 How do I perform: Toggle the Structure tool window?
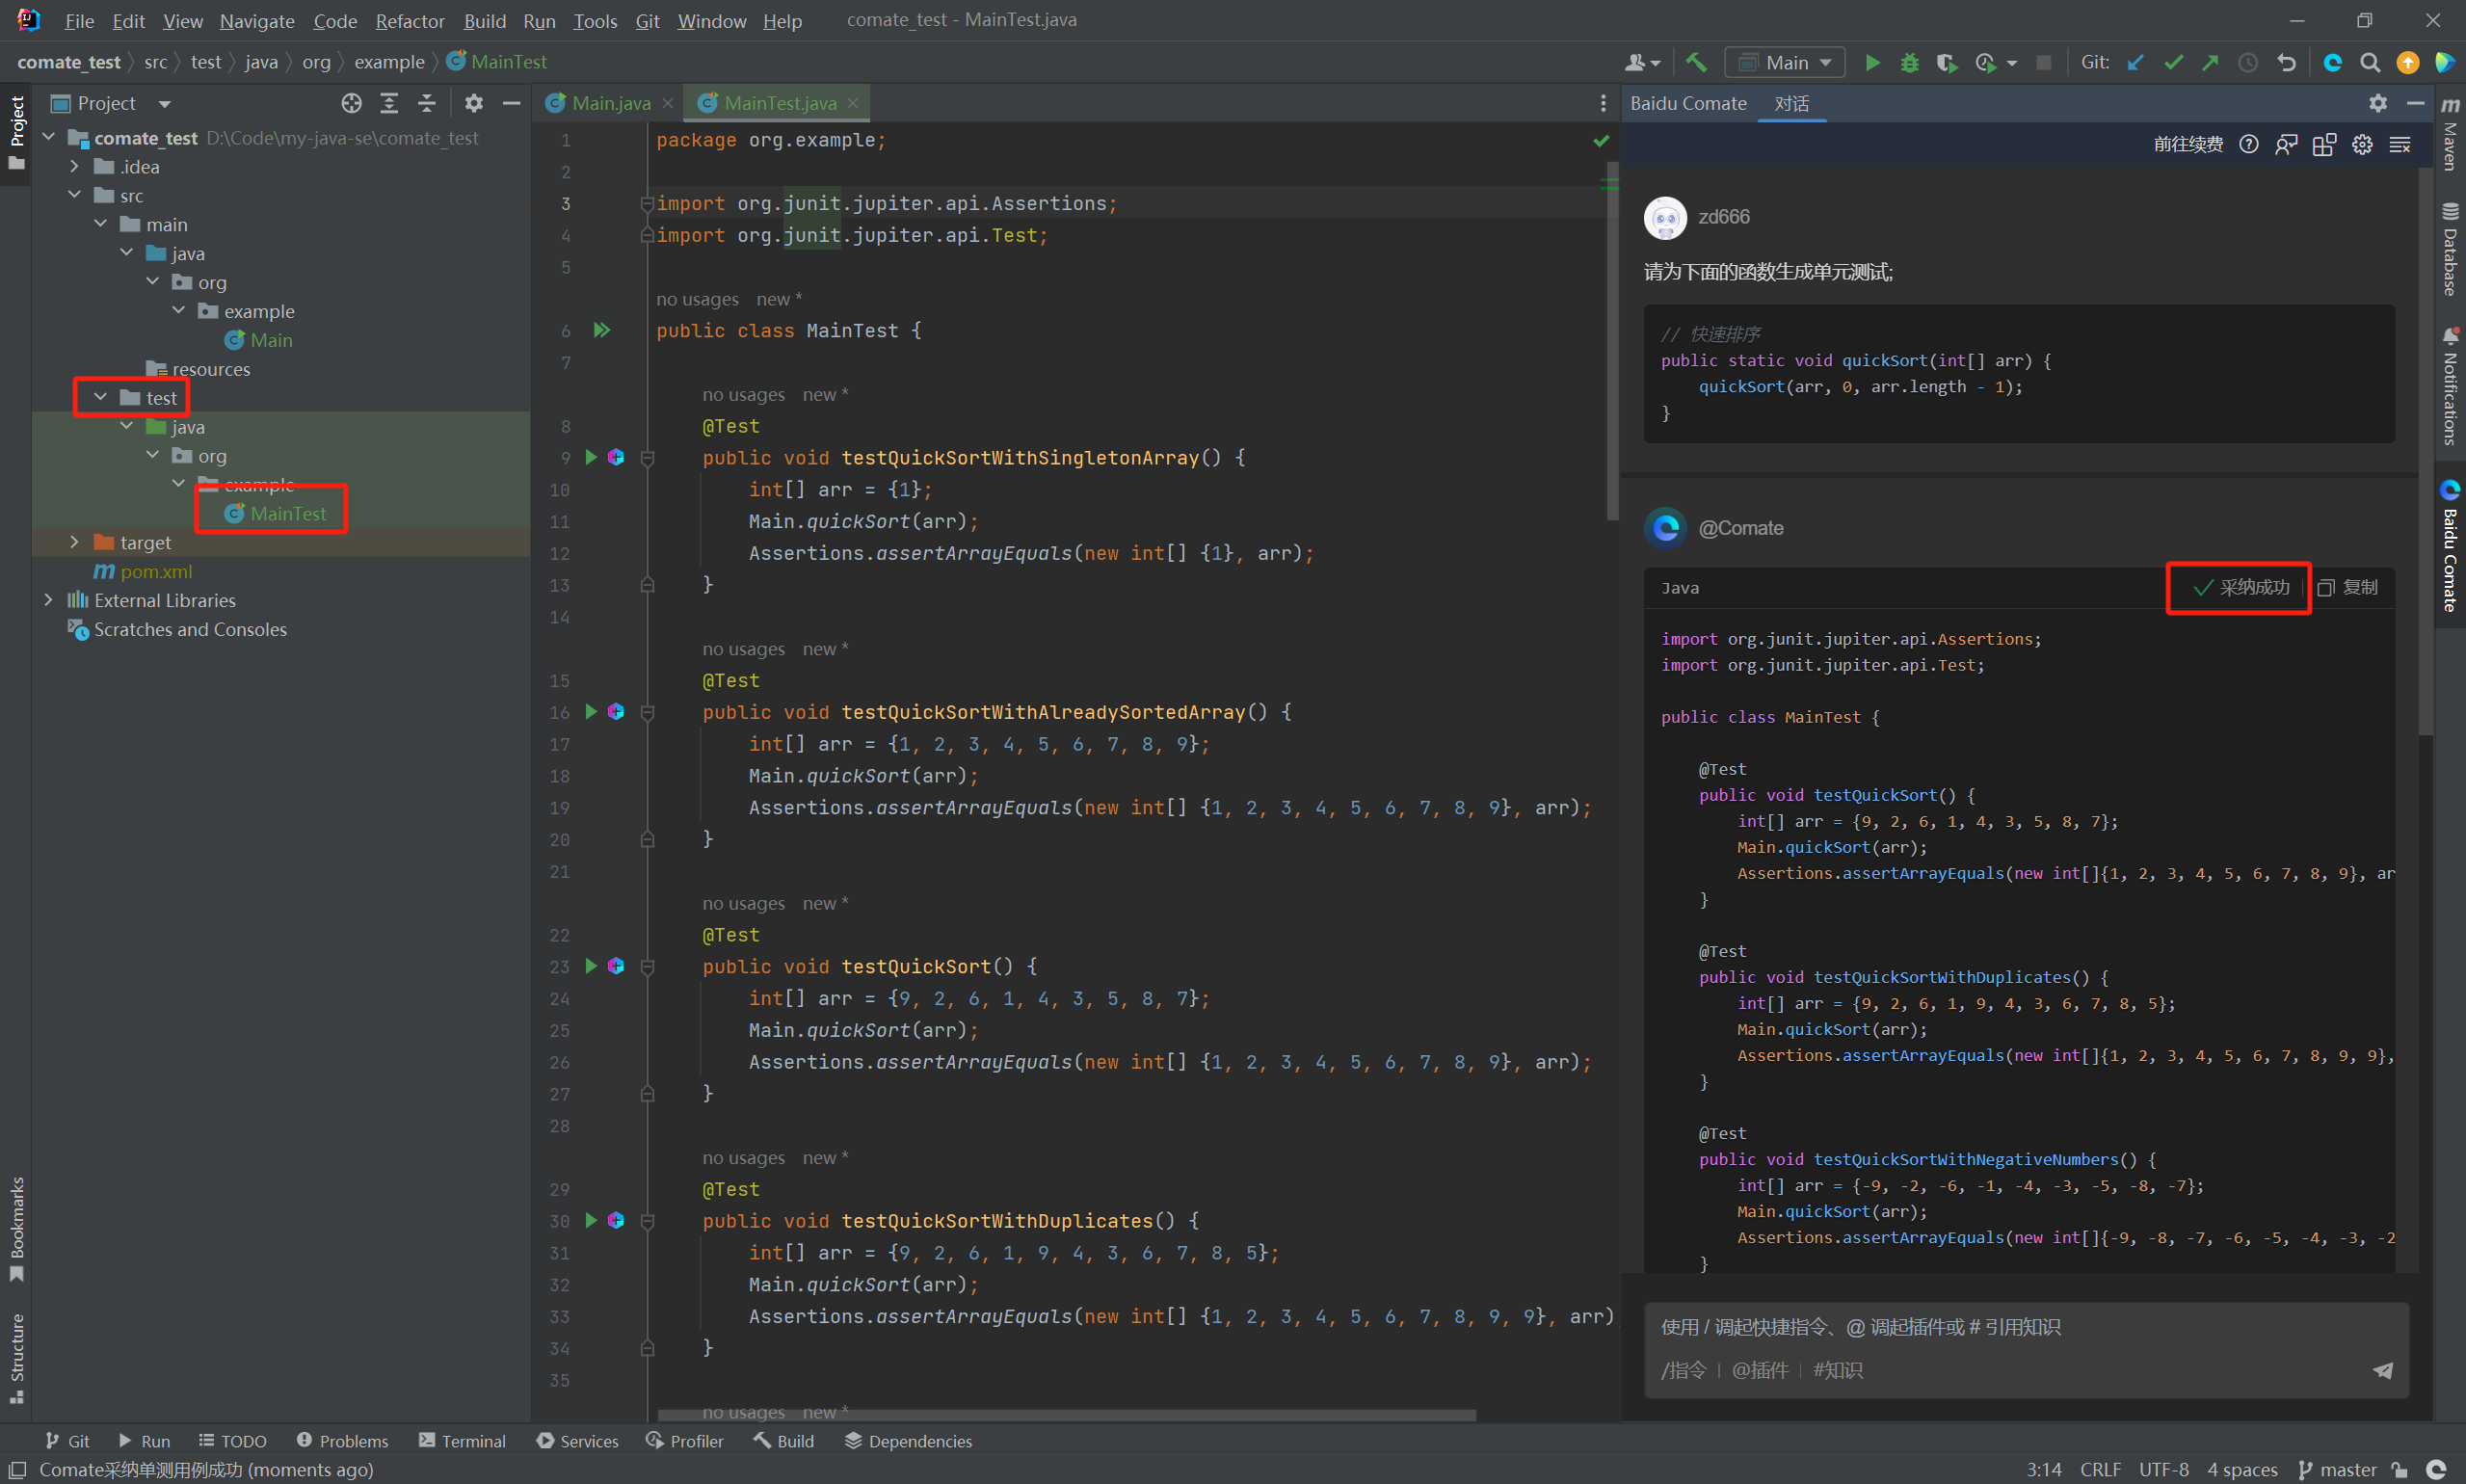point(16,1355)
